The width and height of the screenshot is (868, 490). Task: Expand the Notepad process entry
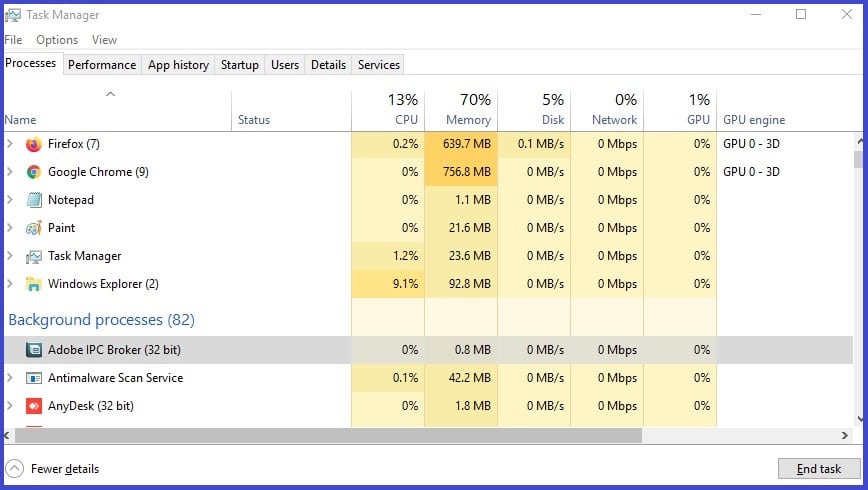[10, 200]
